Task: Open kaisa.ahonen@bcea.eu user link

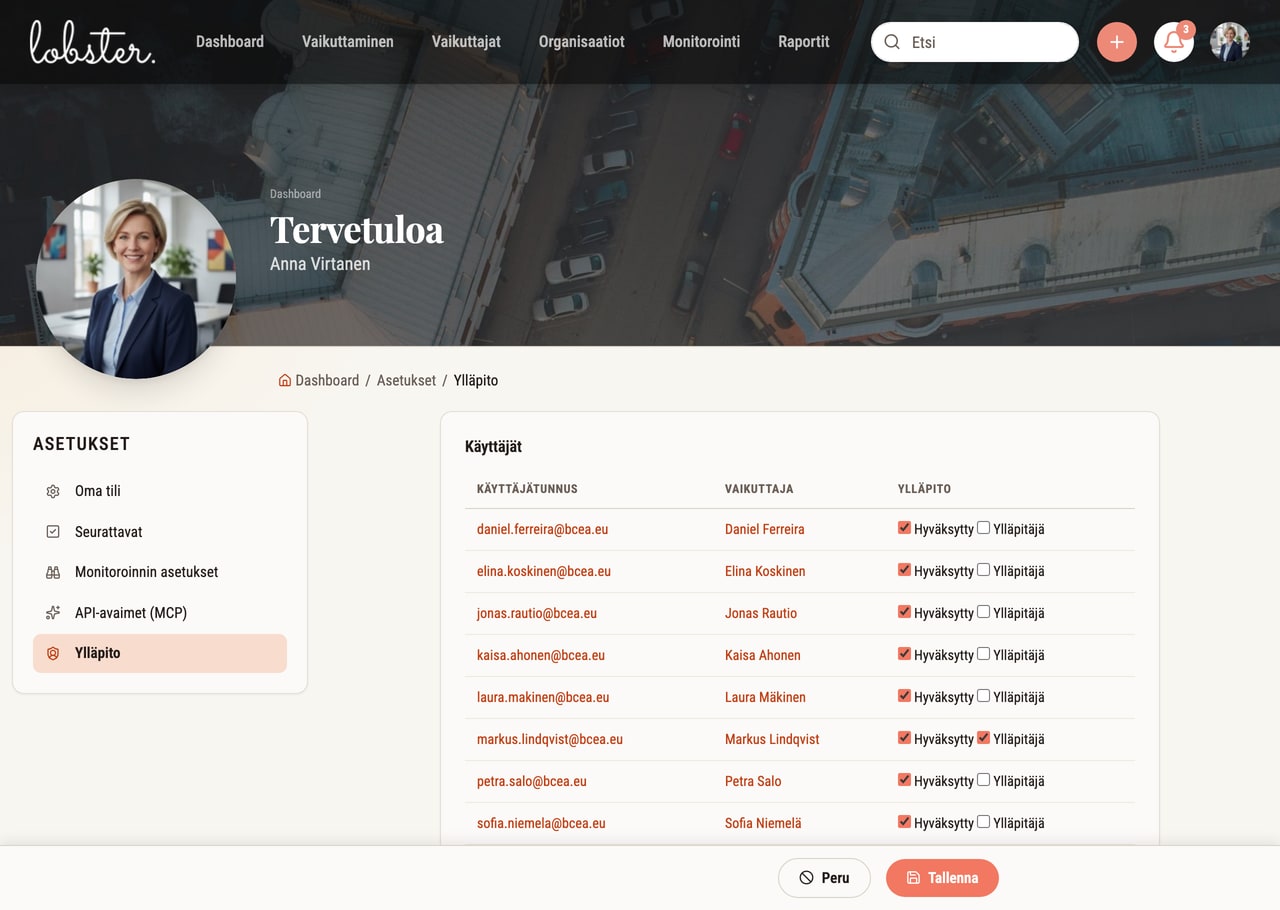Action: pos(541,655)
